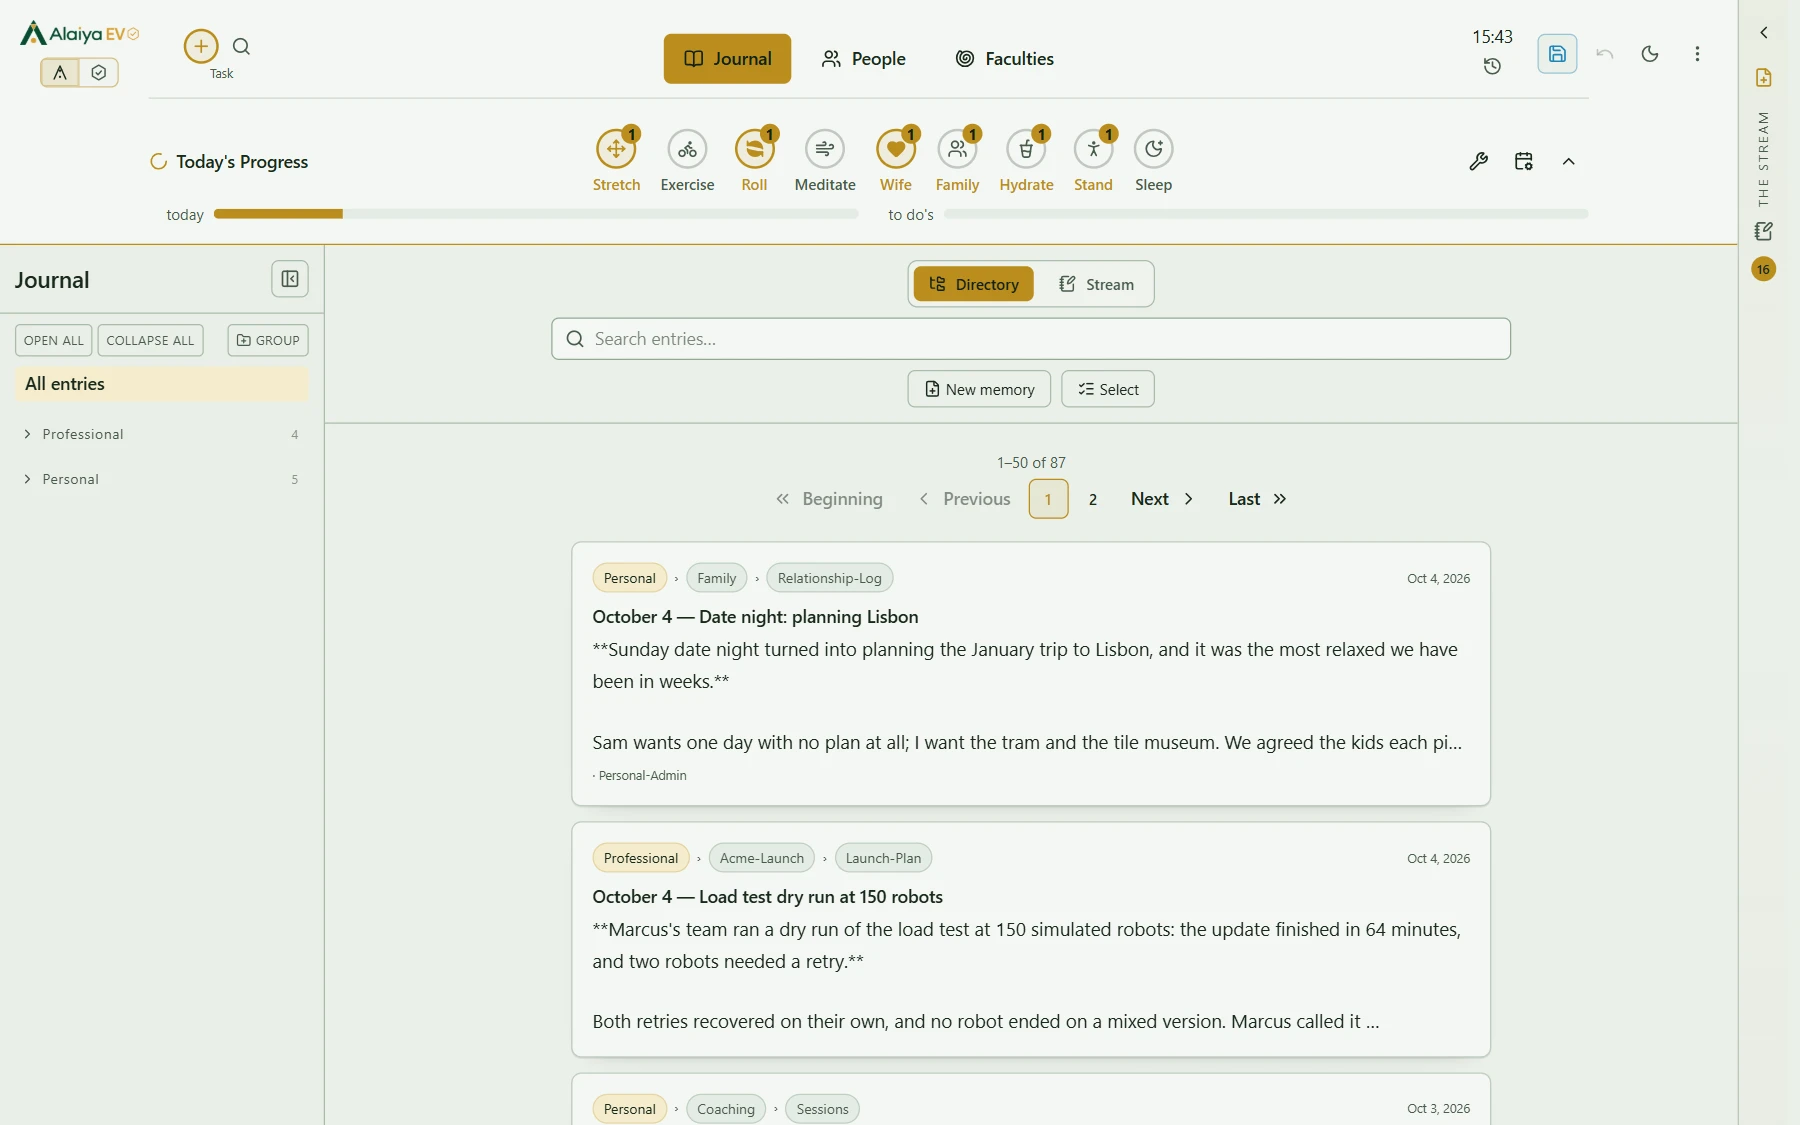Click the save disk icon
Screen dimensions: 1800x1125
[1557, 54]
